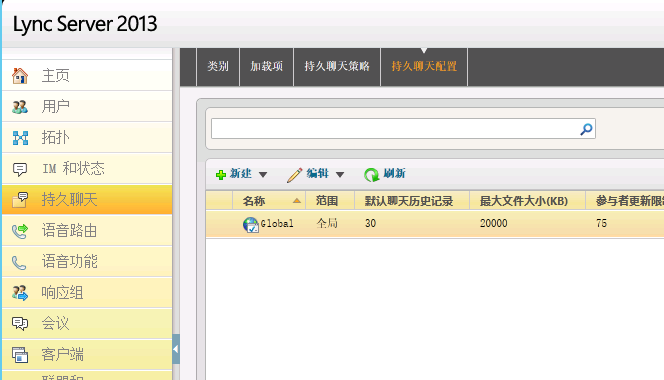Click the house icon beside 主页
The height and width of the screenshot is (380, 664).
(x=19, y=76)
